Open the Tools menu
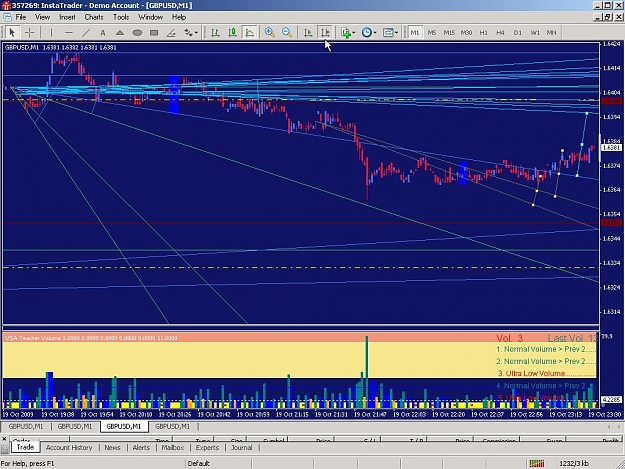 click(x=121, y=17)
